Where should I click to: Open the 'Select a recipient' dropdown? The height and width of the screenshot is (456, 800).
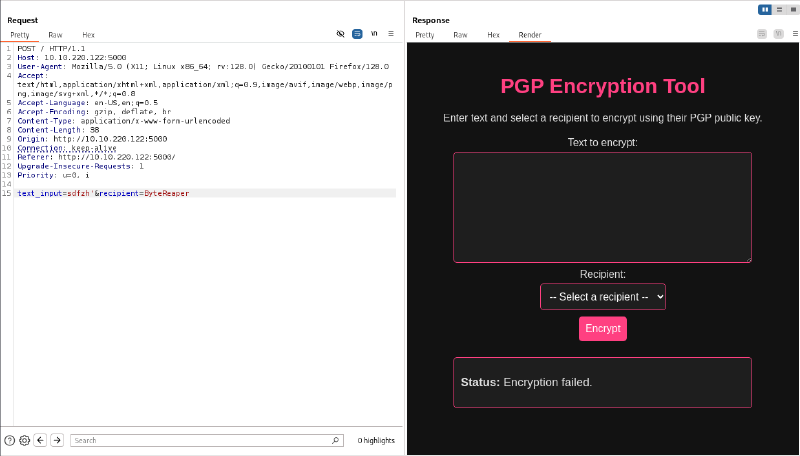(x=602, y=297)
